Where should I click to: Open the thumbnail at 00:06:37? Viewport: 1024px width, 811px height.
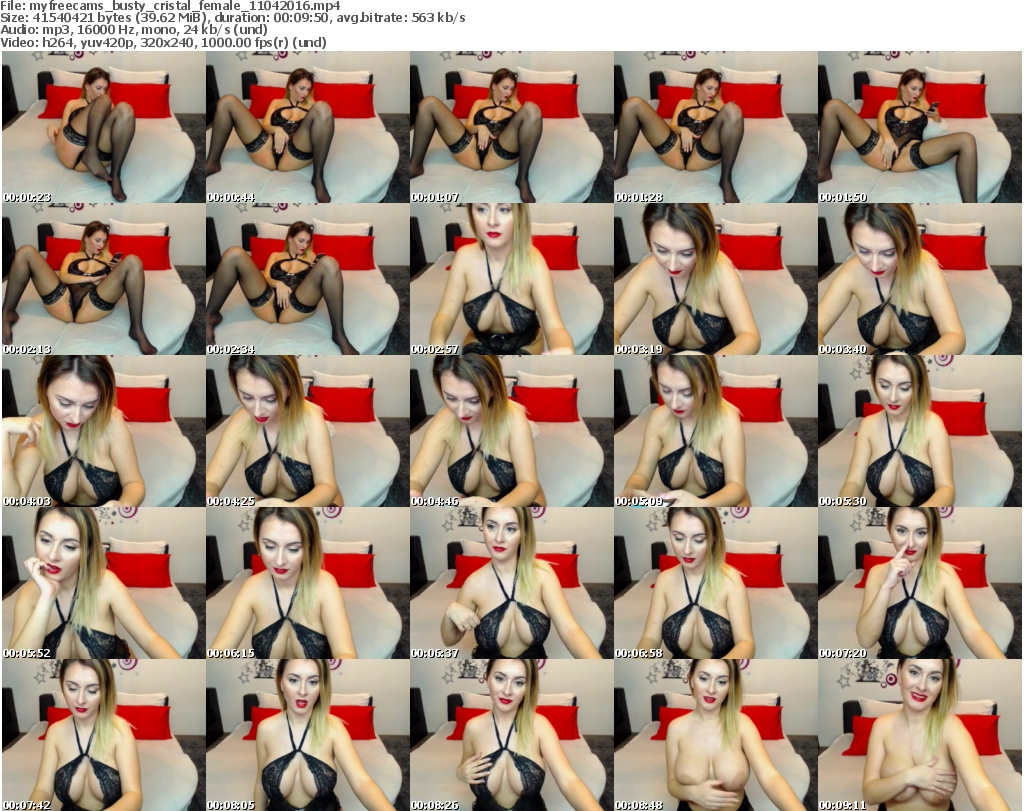coord(511,584)
